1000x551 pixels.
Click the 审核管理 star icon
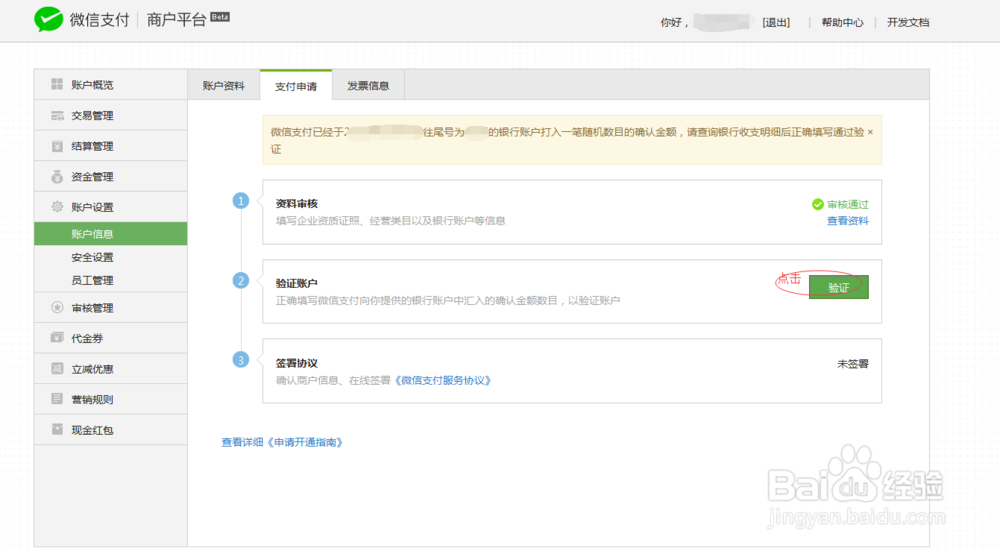pyautogui.click(x=57, y=307)
